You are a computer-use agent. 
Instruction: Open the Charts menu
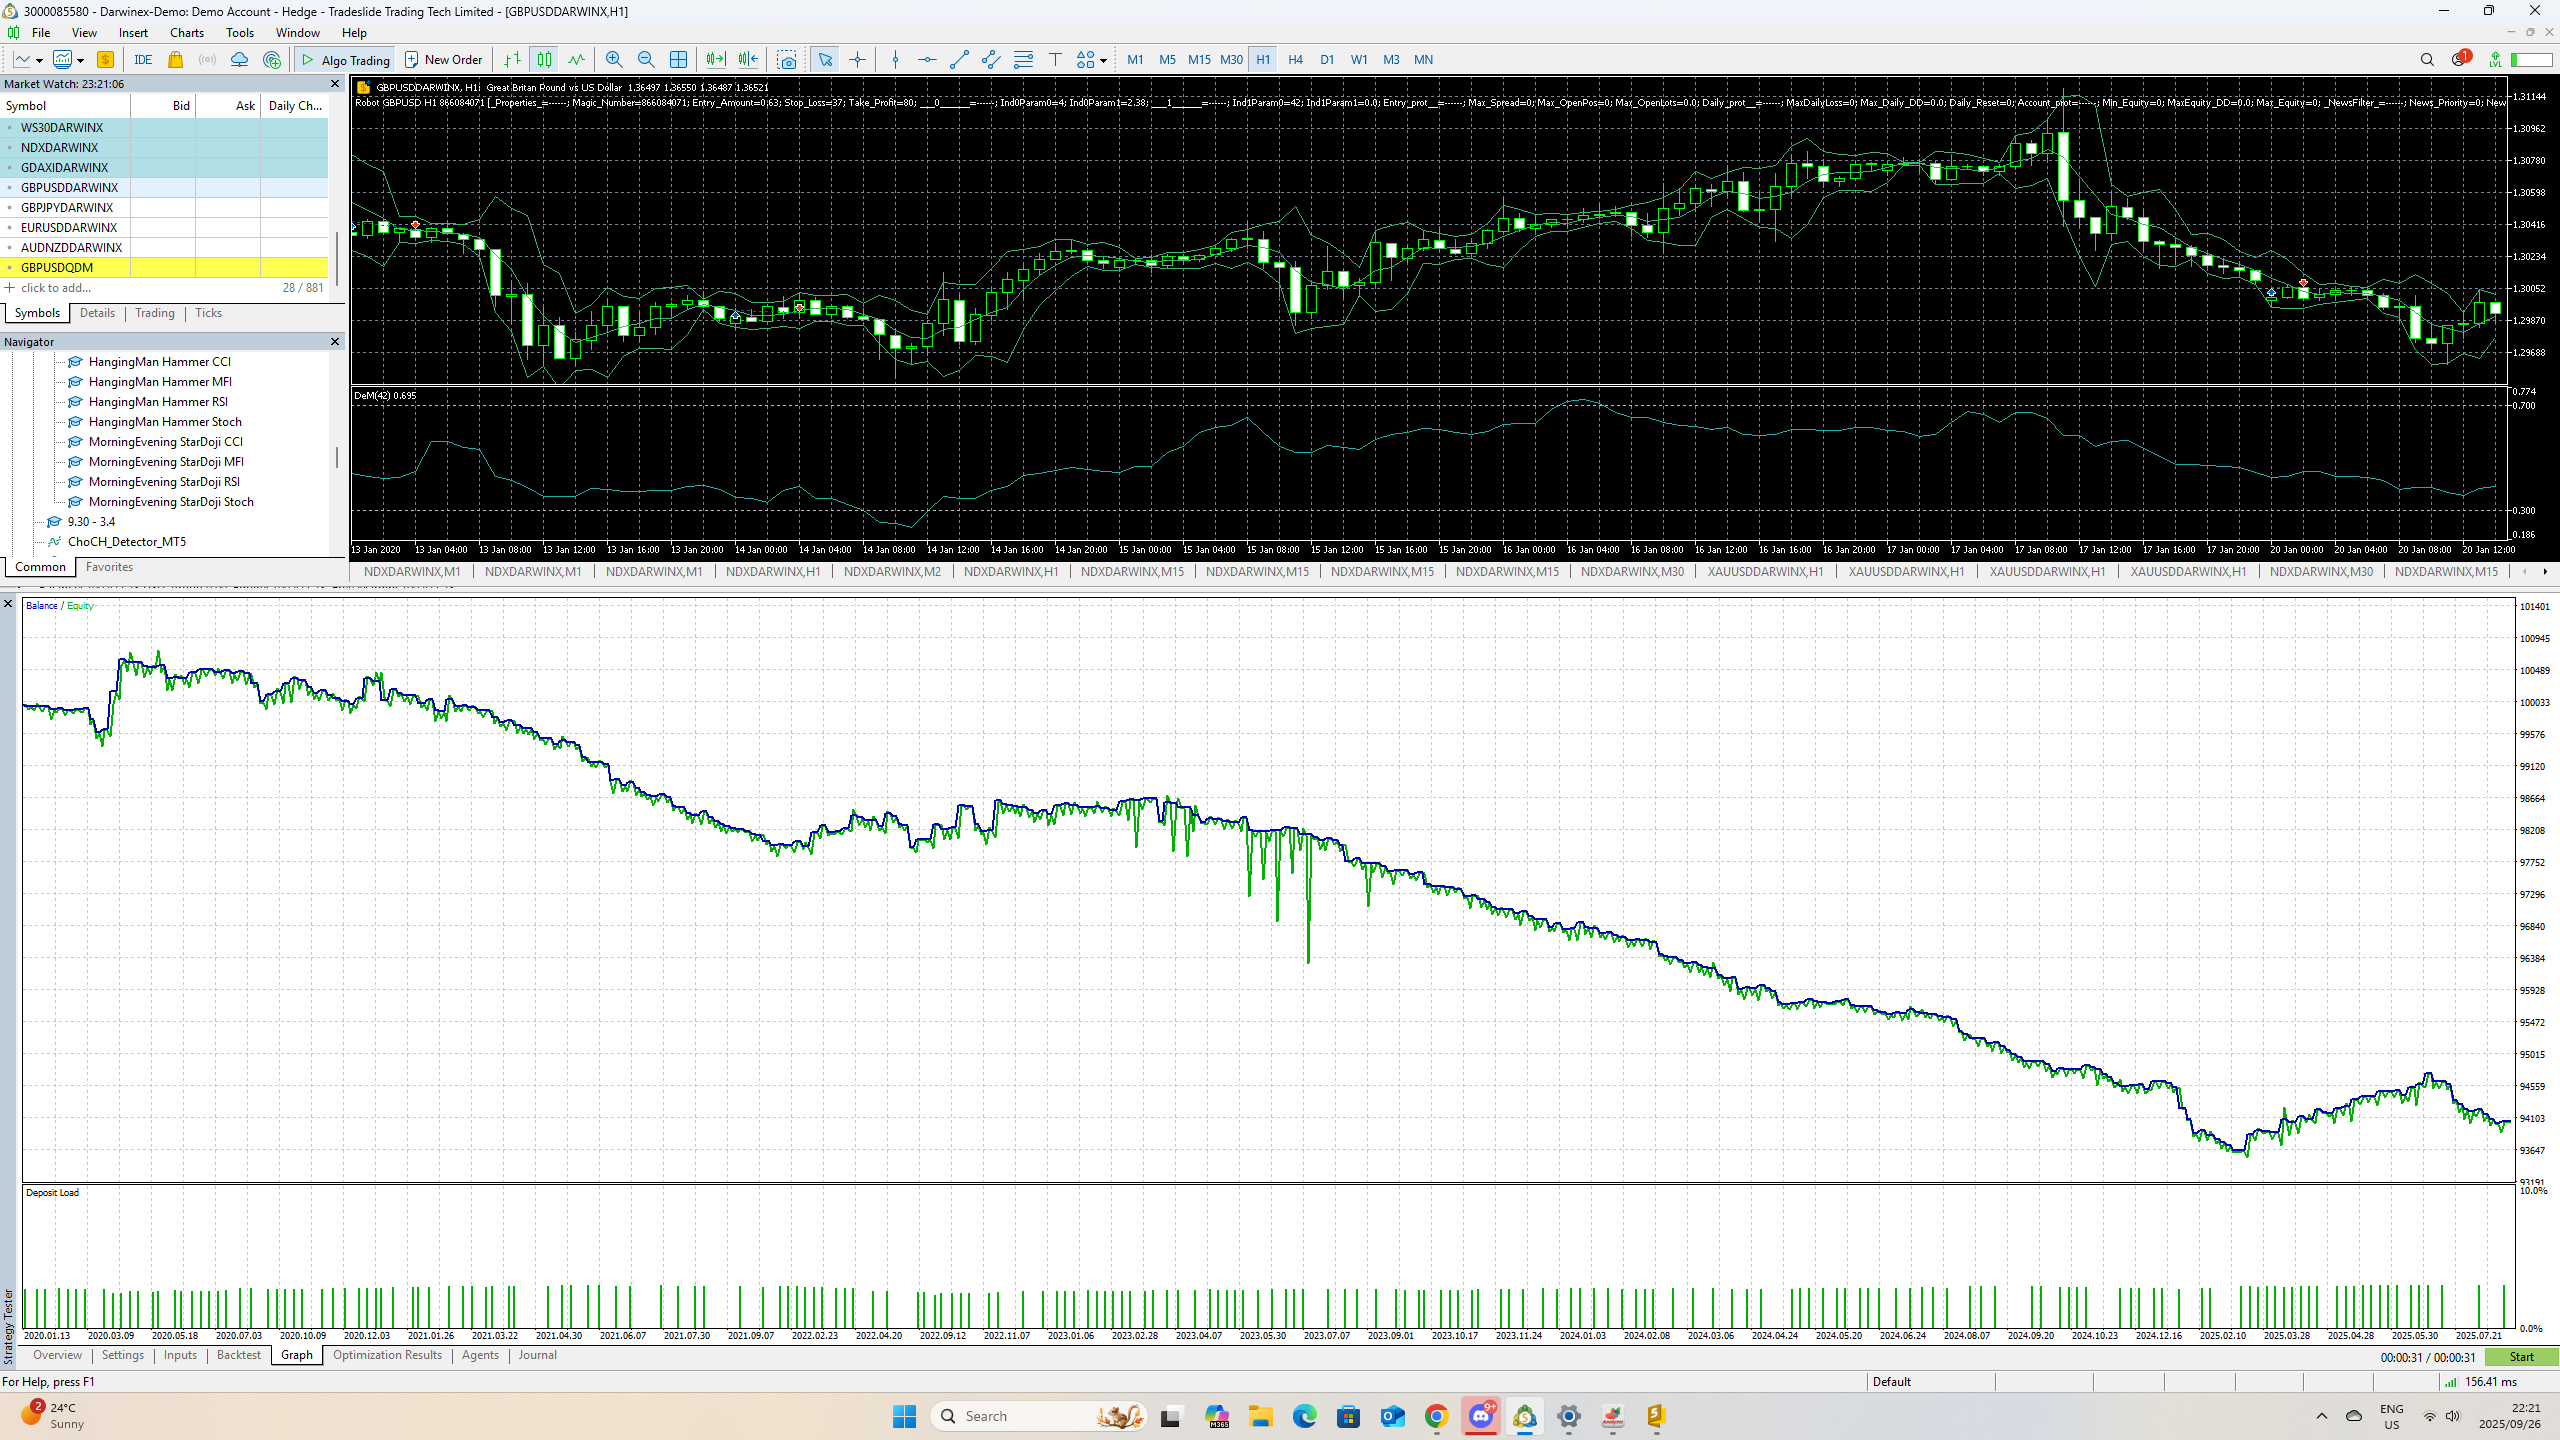(186, 33)
